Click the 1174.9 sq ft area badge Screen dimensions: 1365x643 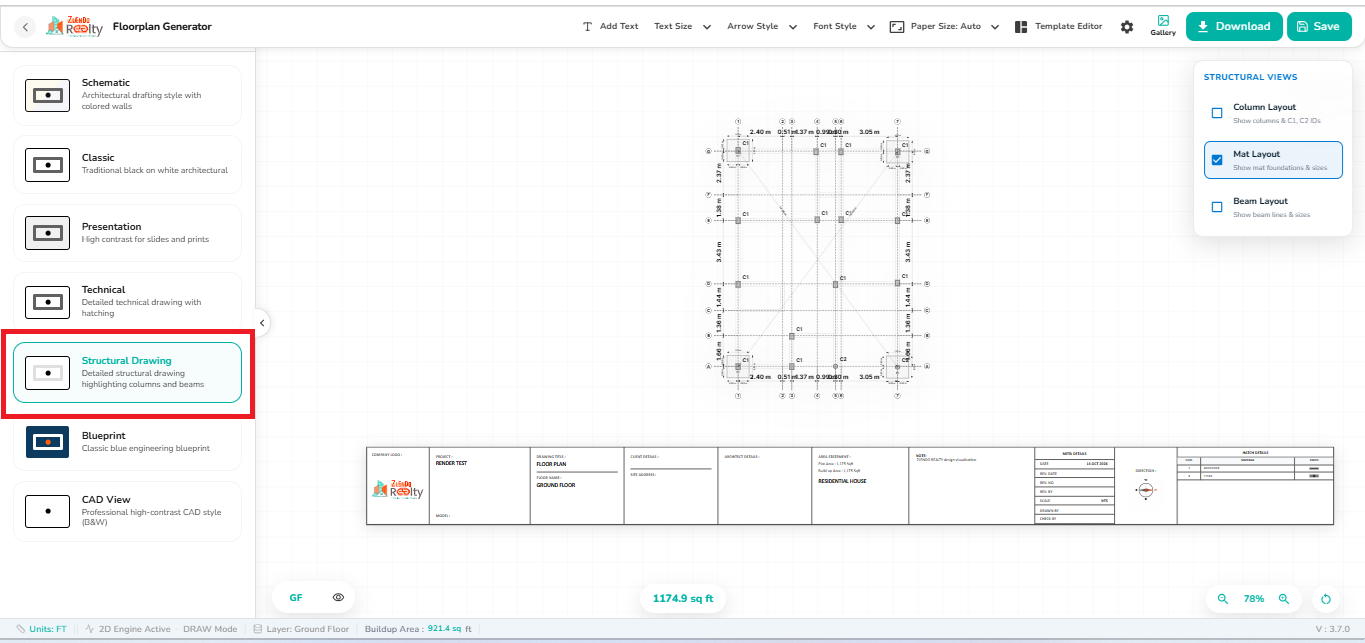(x=683, y=598)
